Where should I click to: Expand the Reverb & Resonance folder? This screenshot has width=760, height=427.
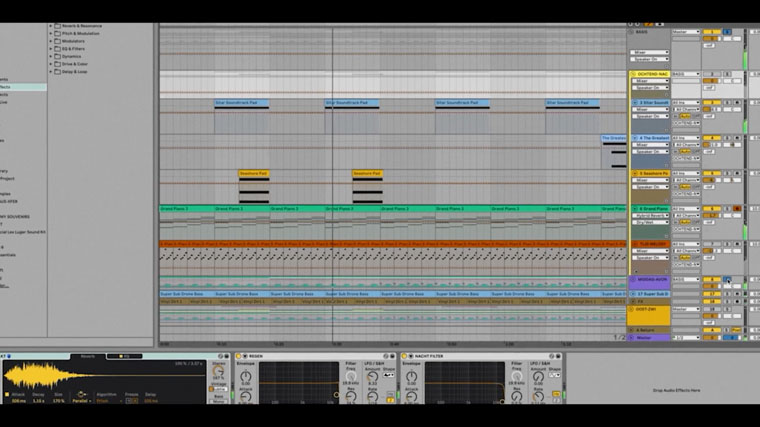51,26
